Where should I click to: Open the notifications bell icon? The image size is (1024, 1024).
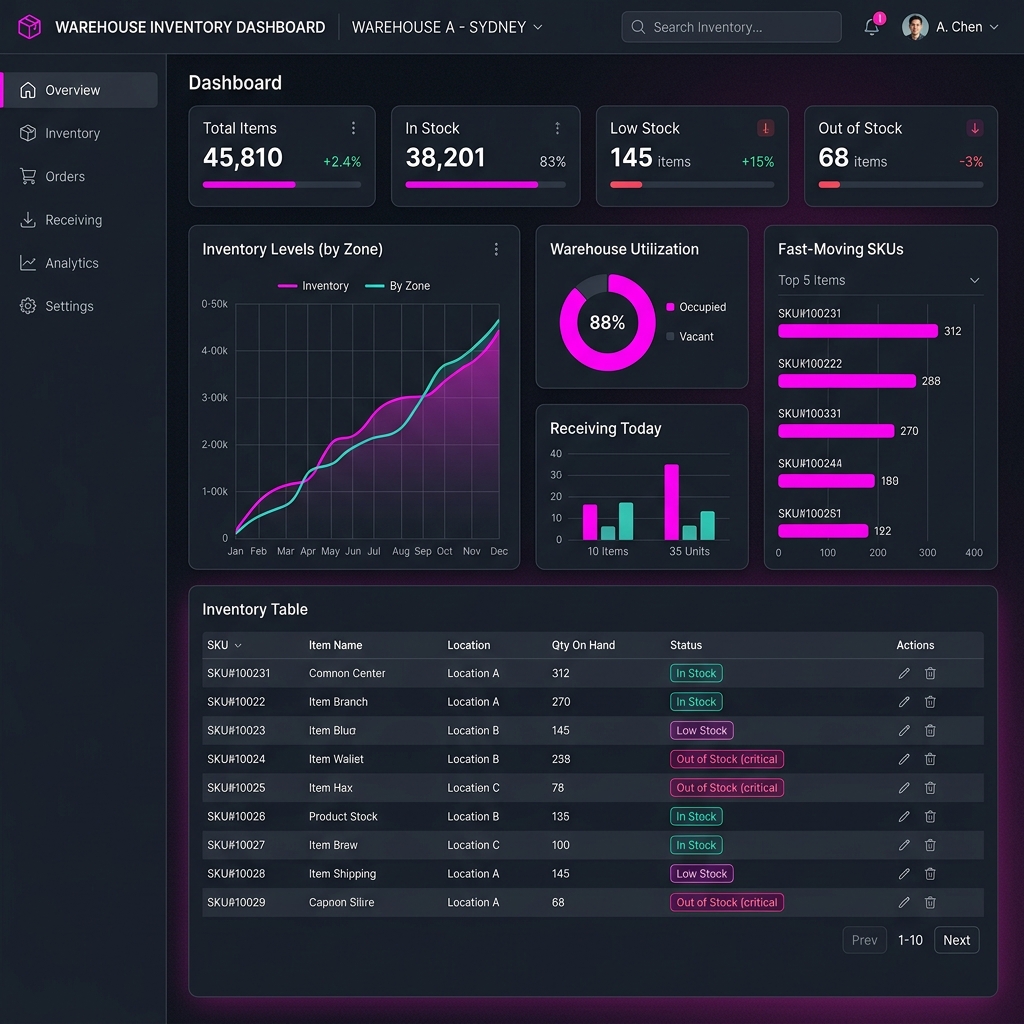[x=871, y=27]
